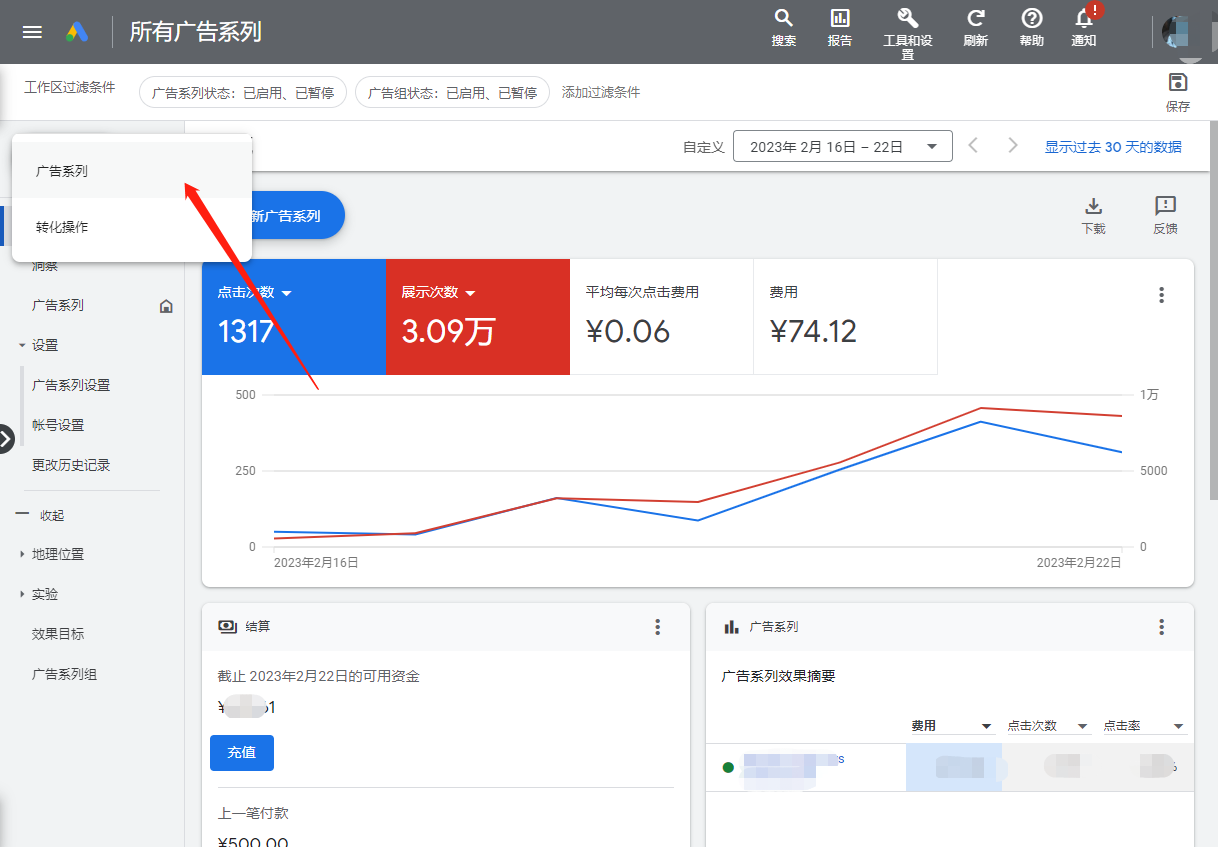Open the 帮助 help icon
Screen dimensions: 1218x847
1032,28
